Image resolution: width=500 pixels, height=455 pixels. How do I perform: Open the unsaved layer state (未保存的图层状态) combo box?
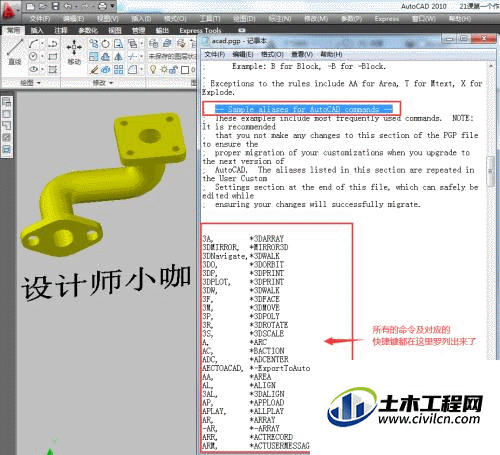[x=172, y=57]
